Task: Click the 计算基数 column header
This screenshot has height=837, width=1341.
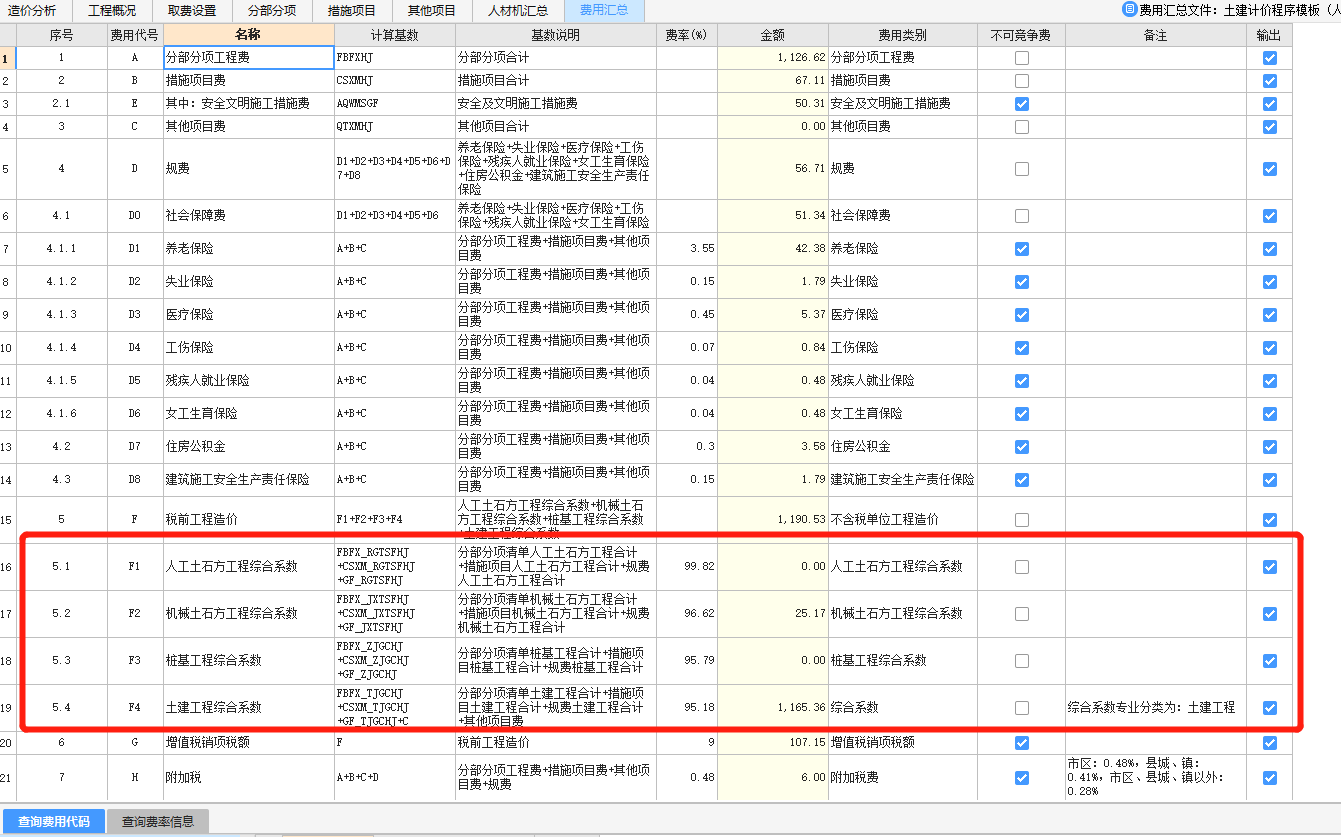Action: [x=394, y=35]
